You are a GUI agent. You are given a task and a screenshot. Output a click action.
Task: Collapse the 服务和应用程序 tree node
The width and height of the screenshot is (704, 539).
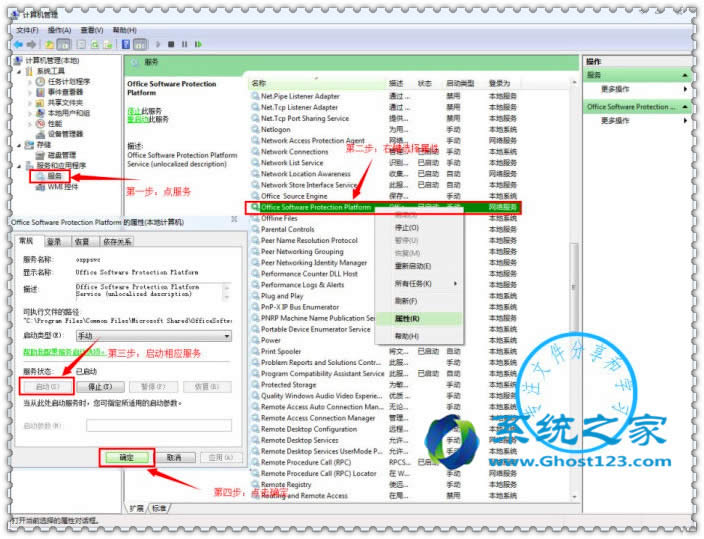19,166
